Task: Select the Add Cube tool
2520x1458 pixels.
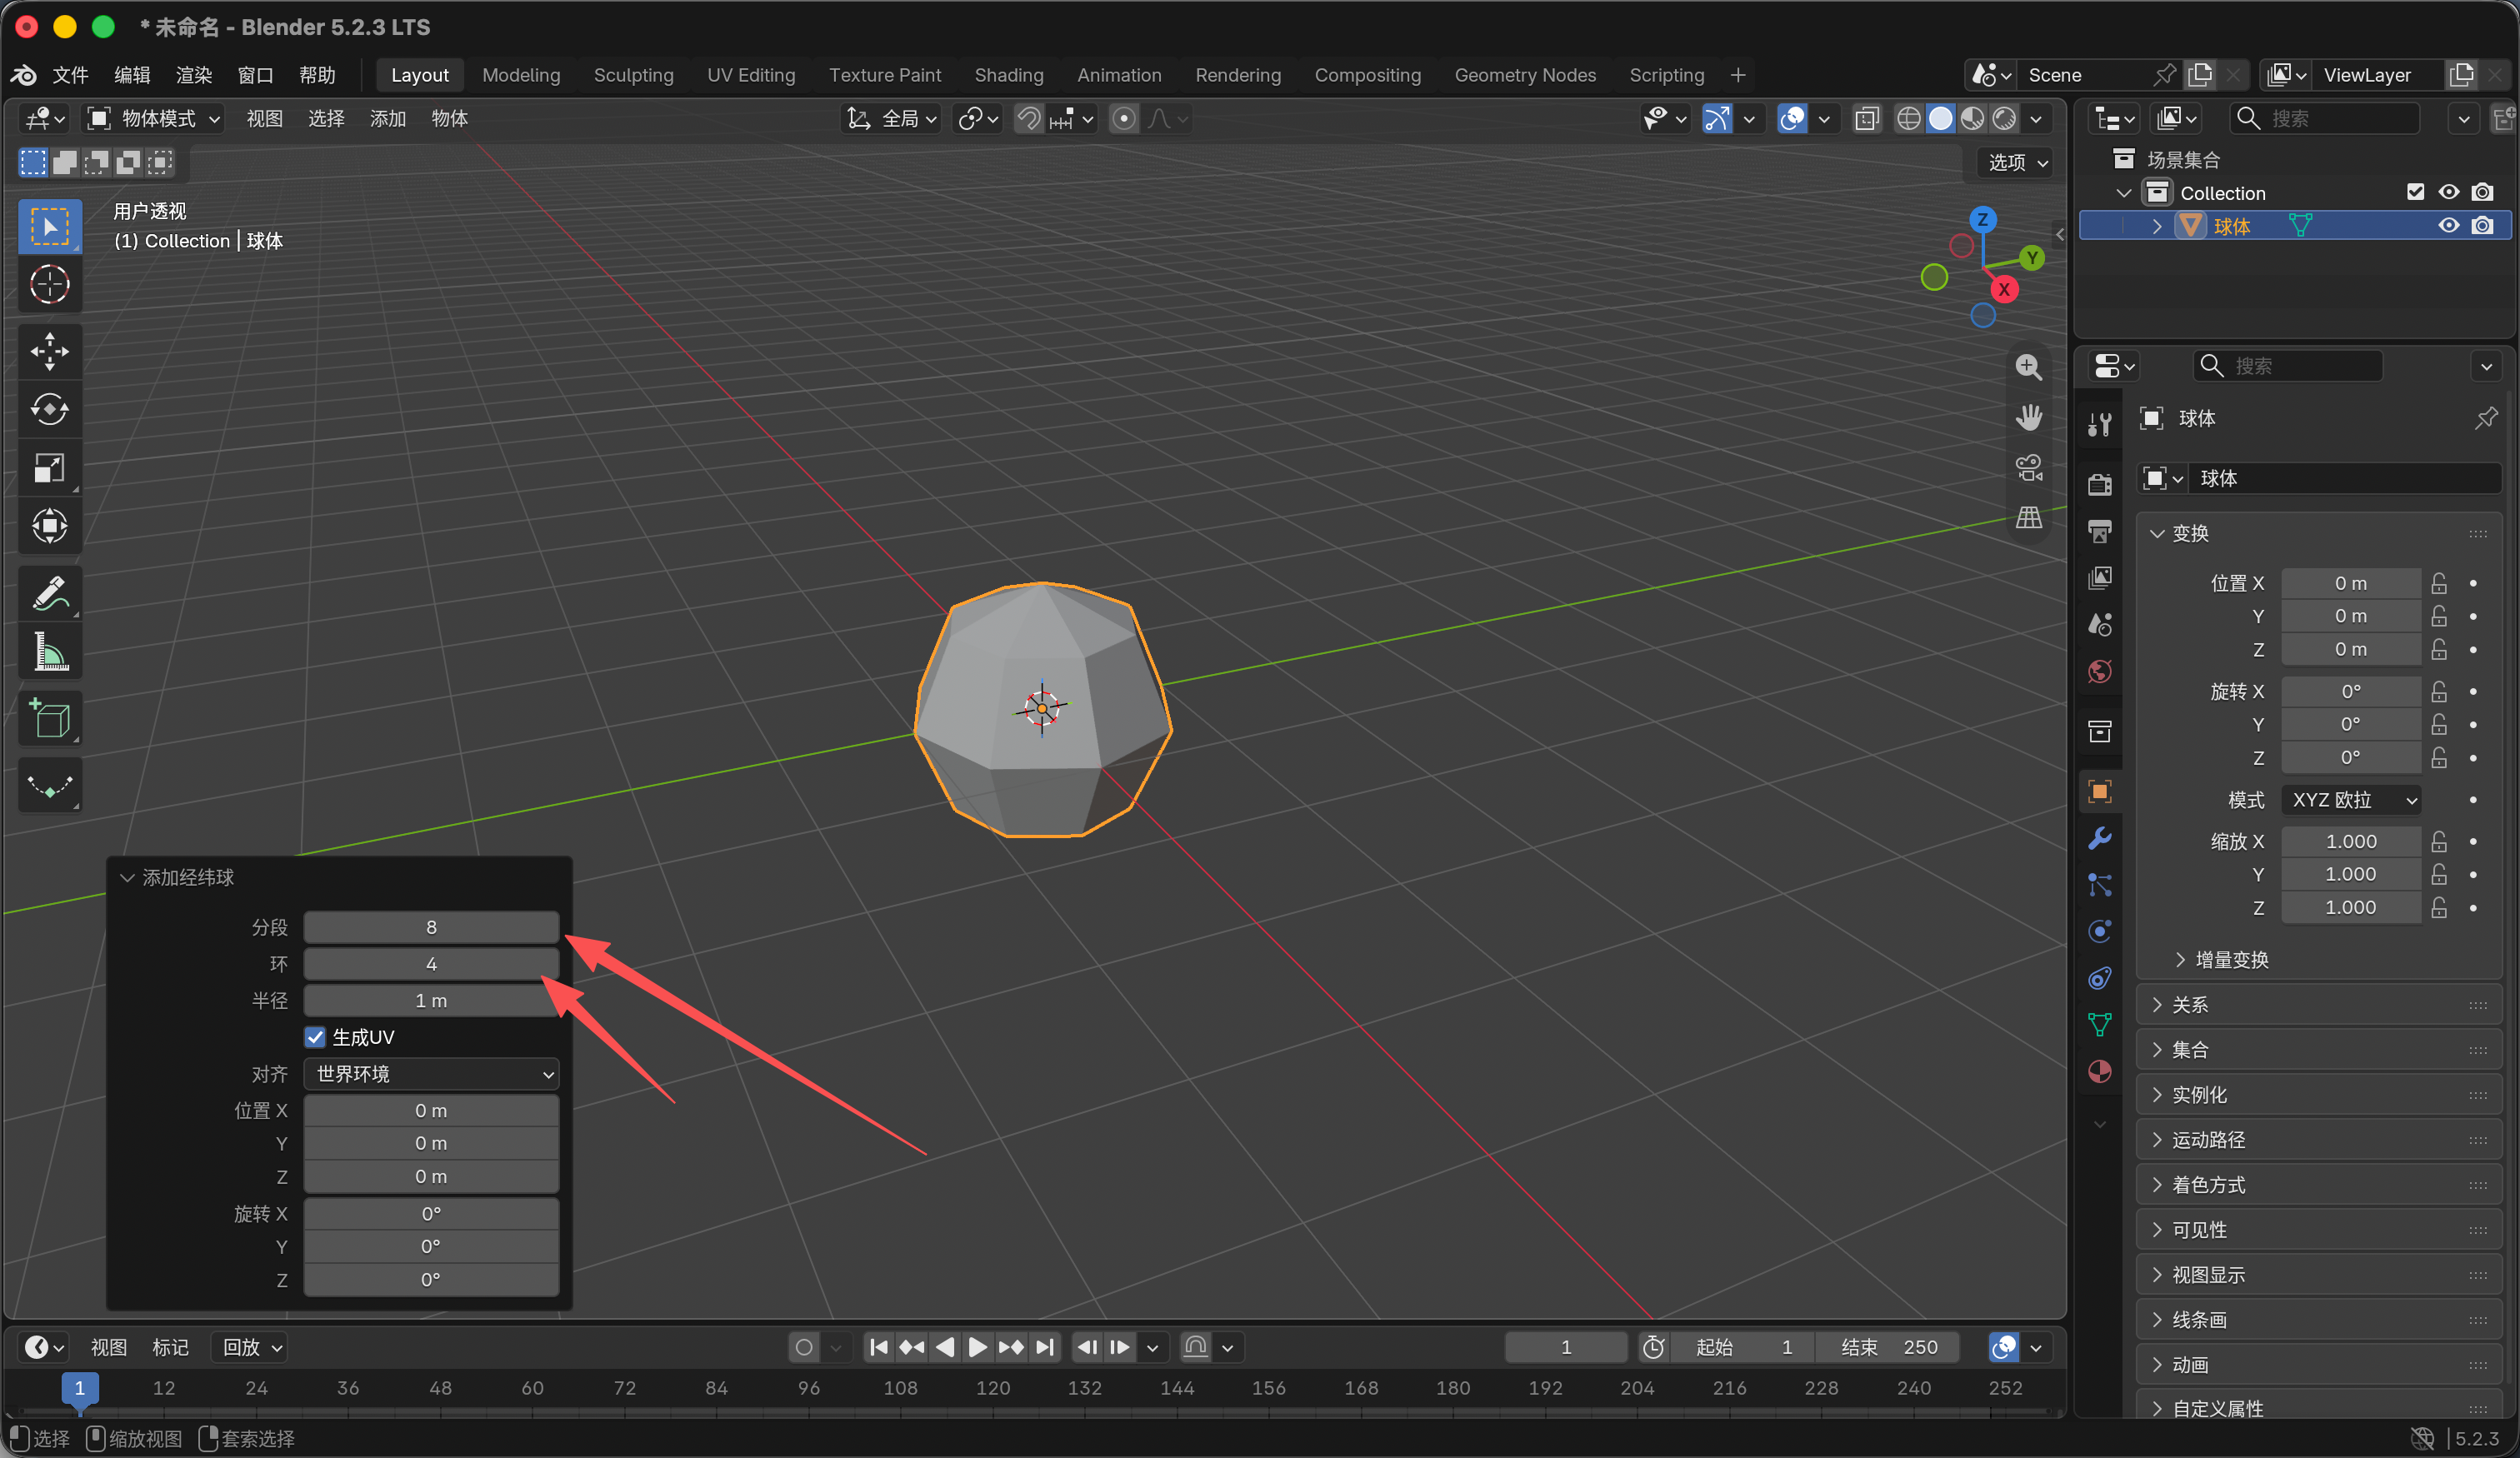Action: point(49,719)
